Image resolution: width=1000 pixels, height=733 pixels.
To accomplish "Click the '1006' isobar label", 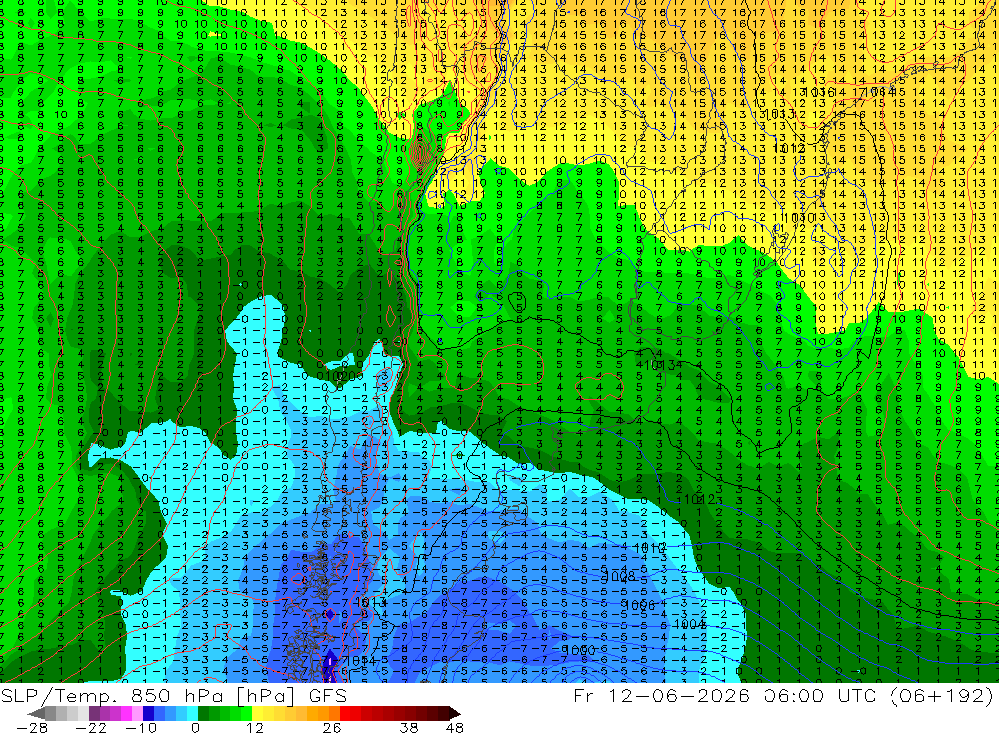I will coord(638,605).
